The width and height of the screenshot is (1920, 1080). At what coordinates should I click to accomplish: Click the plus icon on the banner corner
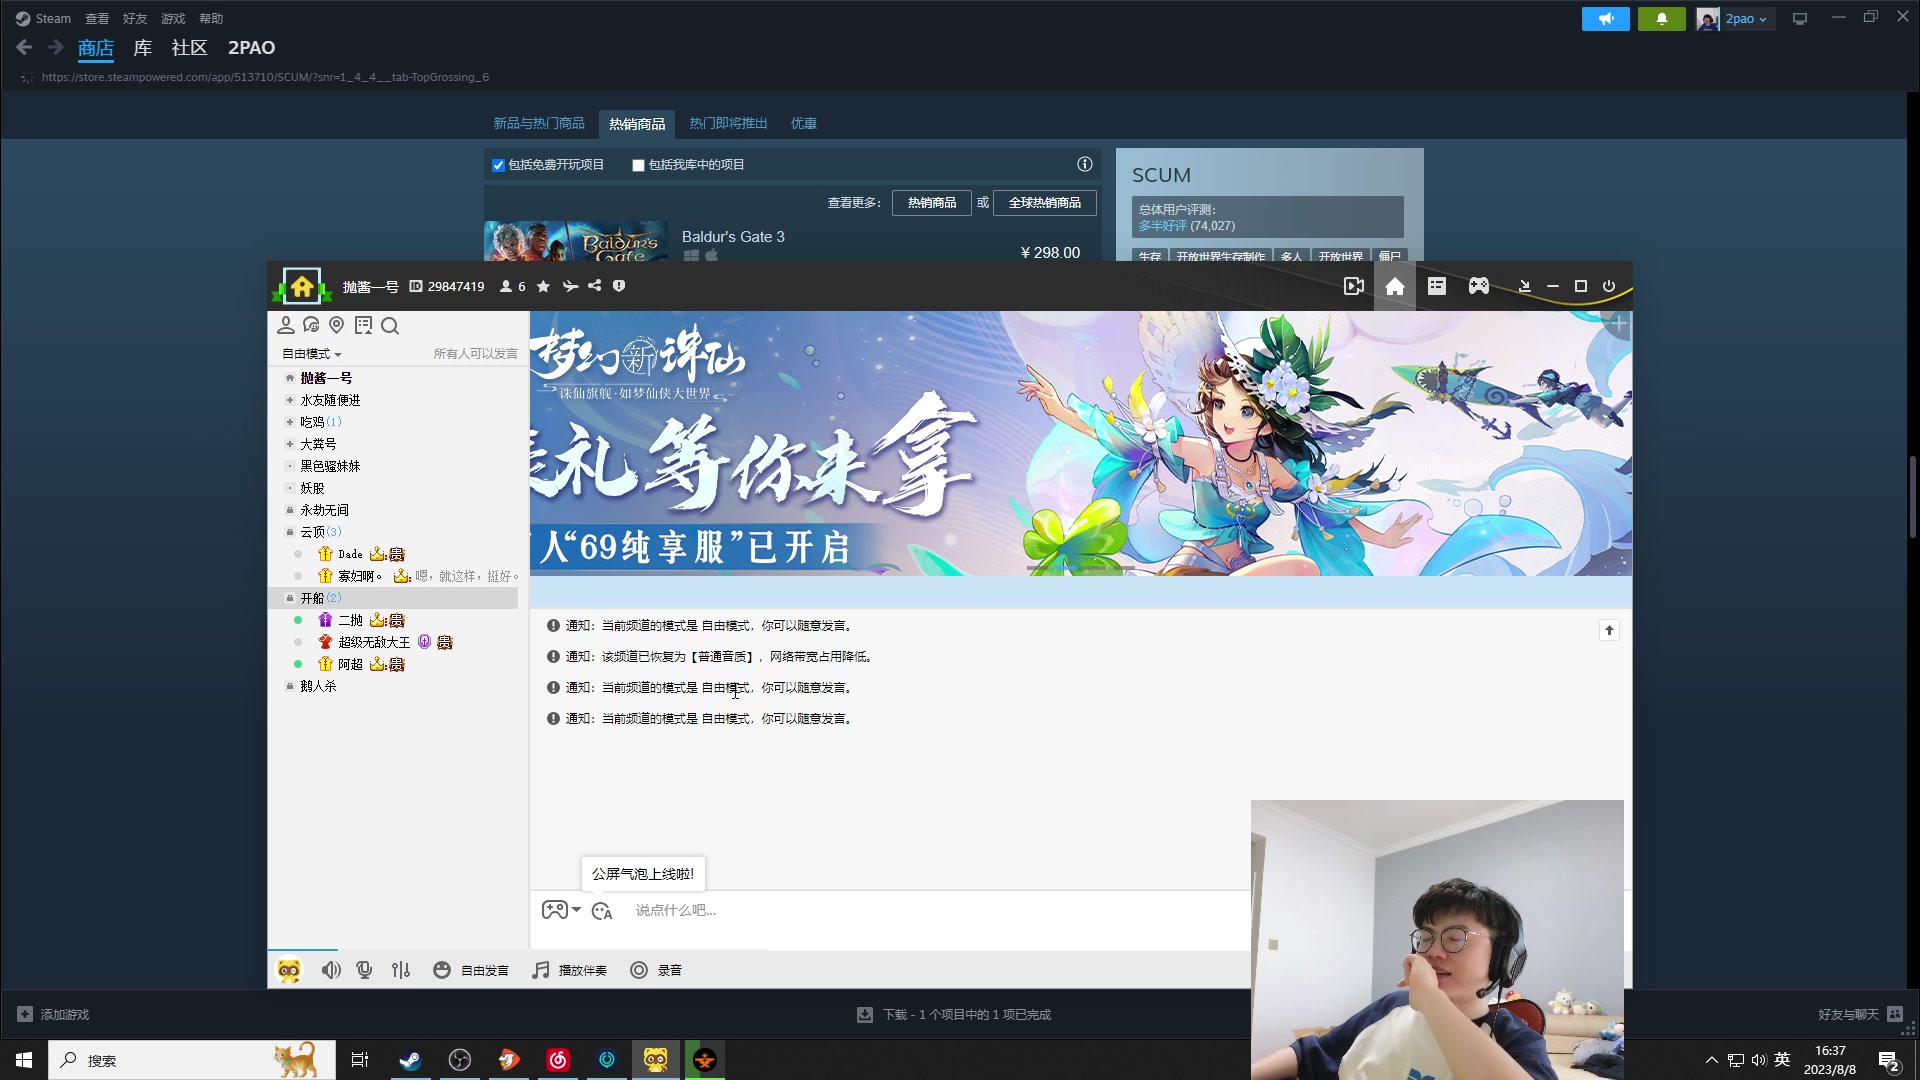[1619, 324]
